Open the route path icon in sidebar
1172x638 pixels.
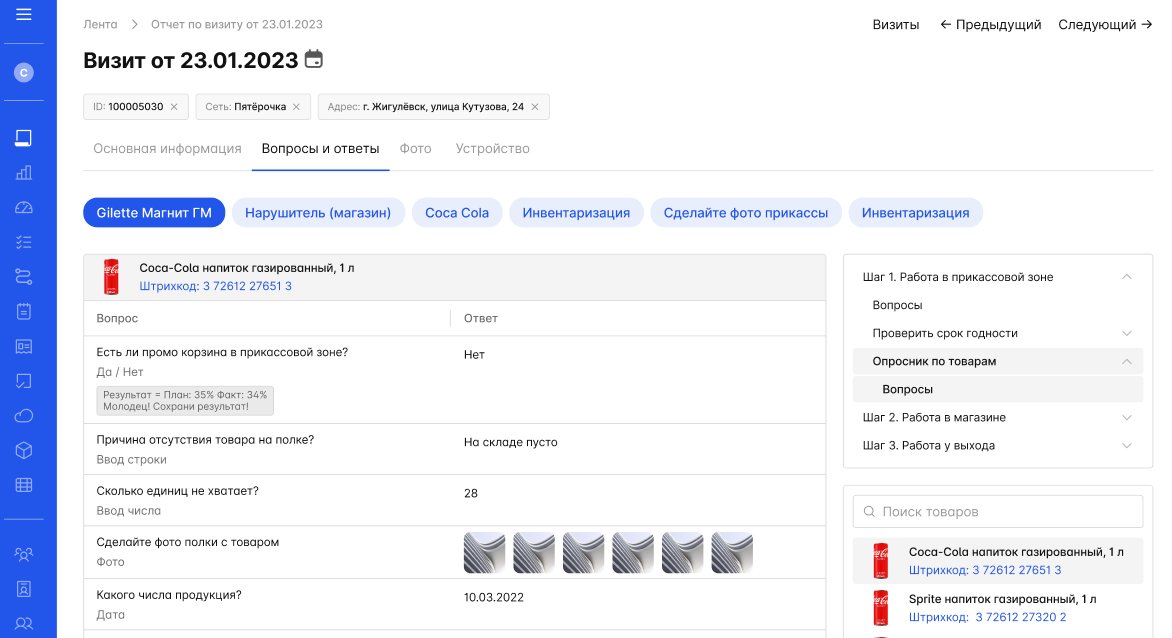click(24, 277)
